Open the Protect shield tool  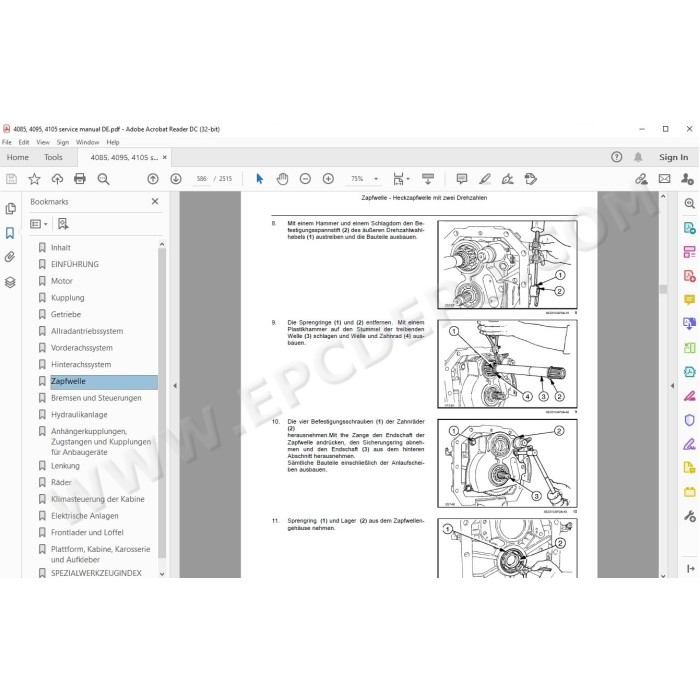(690, 420)
